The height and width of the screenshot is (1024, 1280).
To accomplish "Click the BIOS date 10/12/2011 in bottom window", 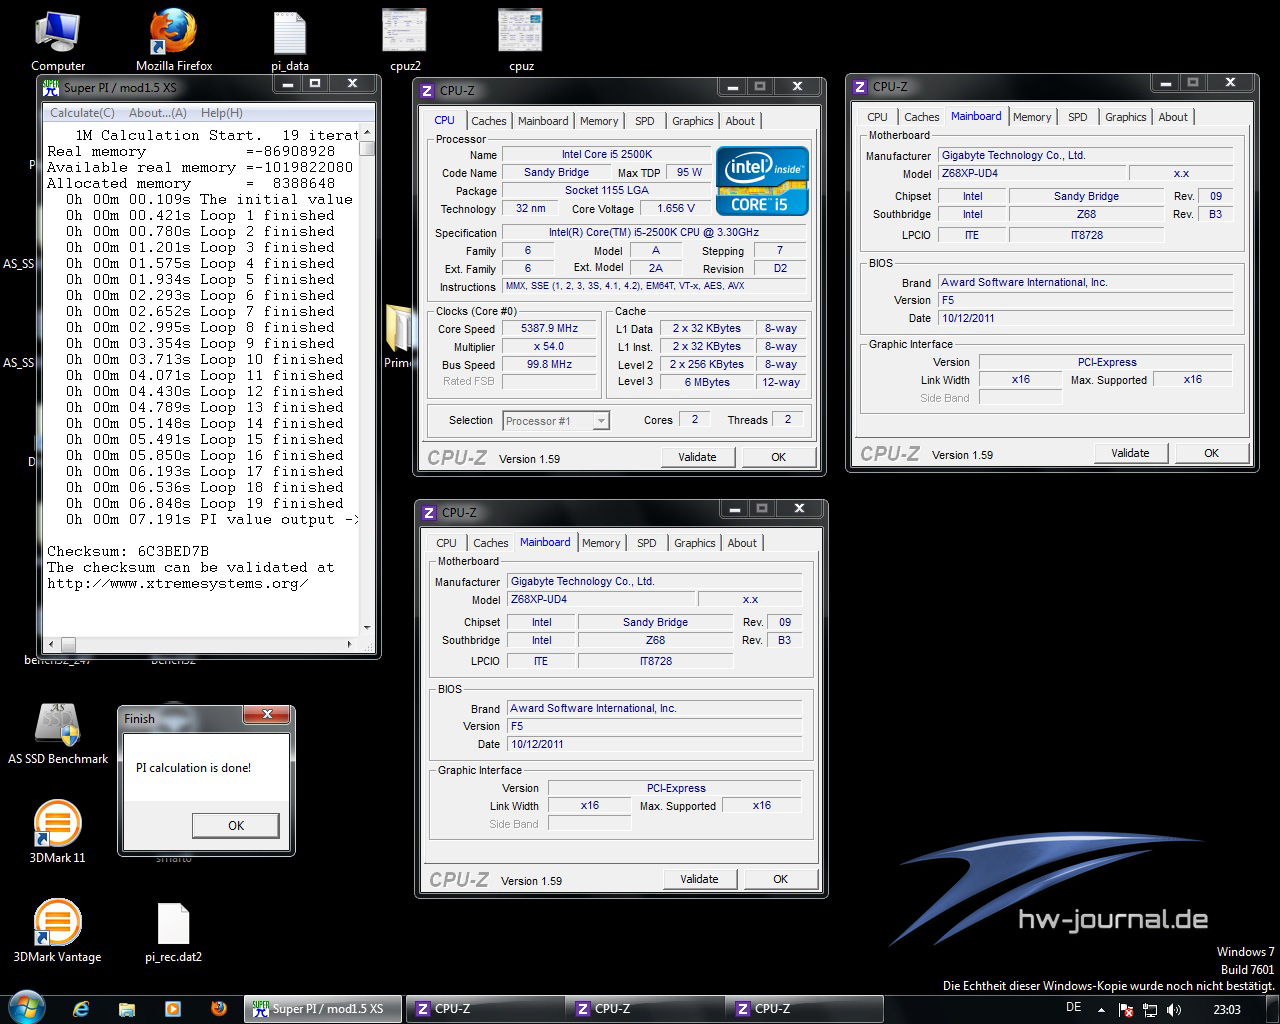I will (655, 744).
